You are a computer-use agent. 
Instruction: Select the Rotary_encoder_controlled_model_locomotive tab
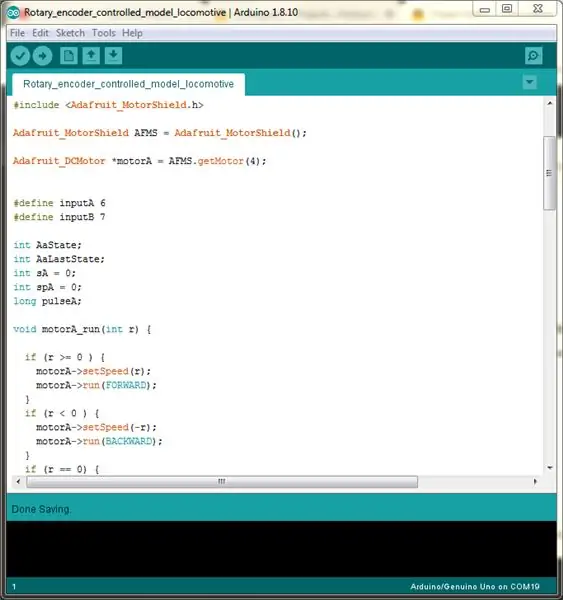click(128, 84)
